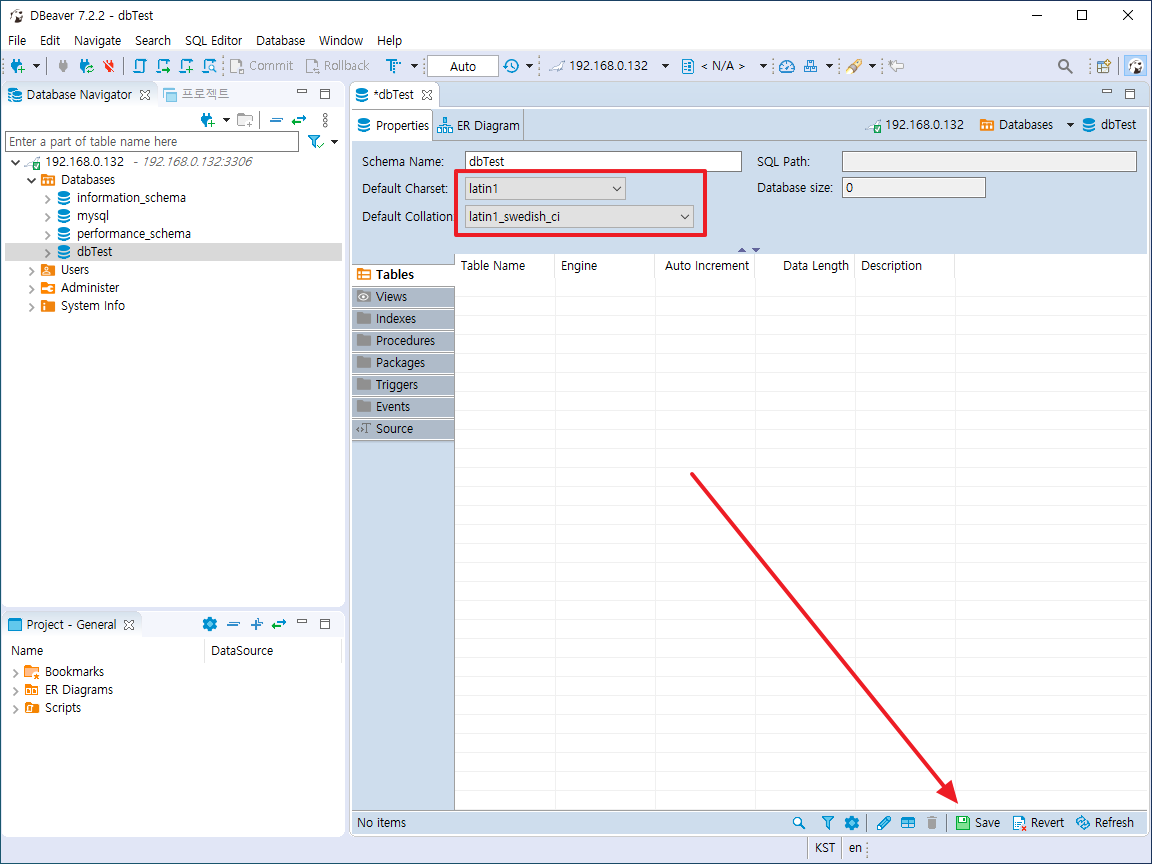Open the Database menu
The width and height of the screenshot is (1152, 864).
pyautogui.click(x=281, y=40)
